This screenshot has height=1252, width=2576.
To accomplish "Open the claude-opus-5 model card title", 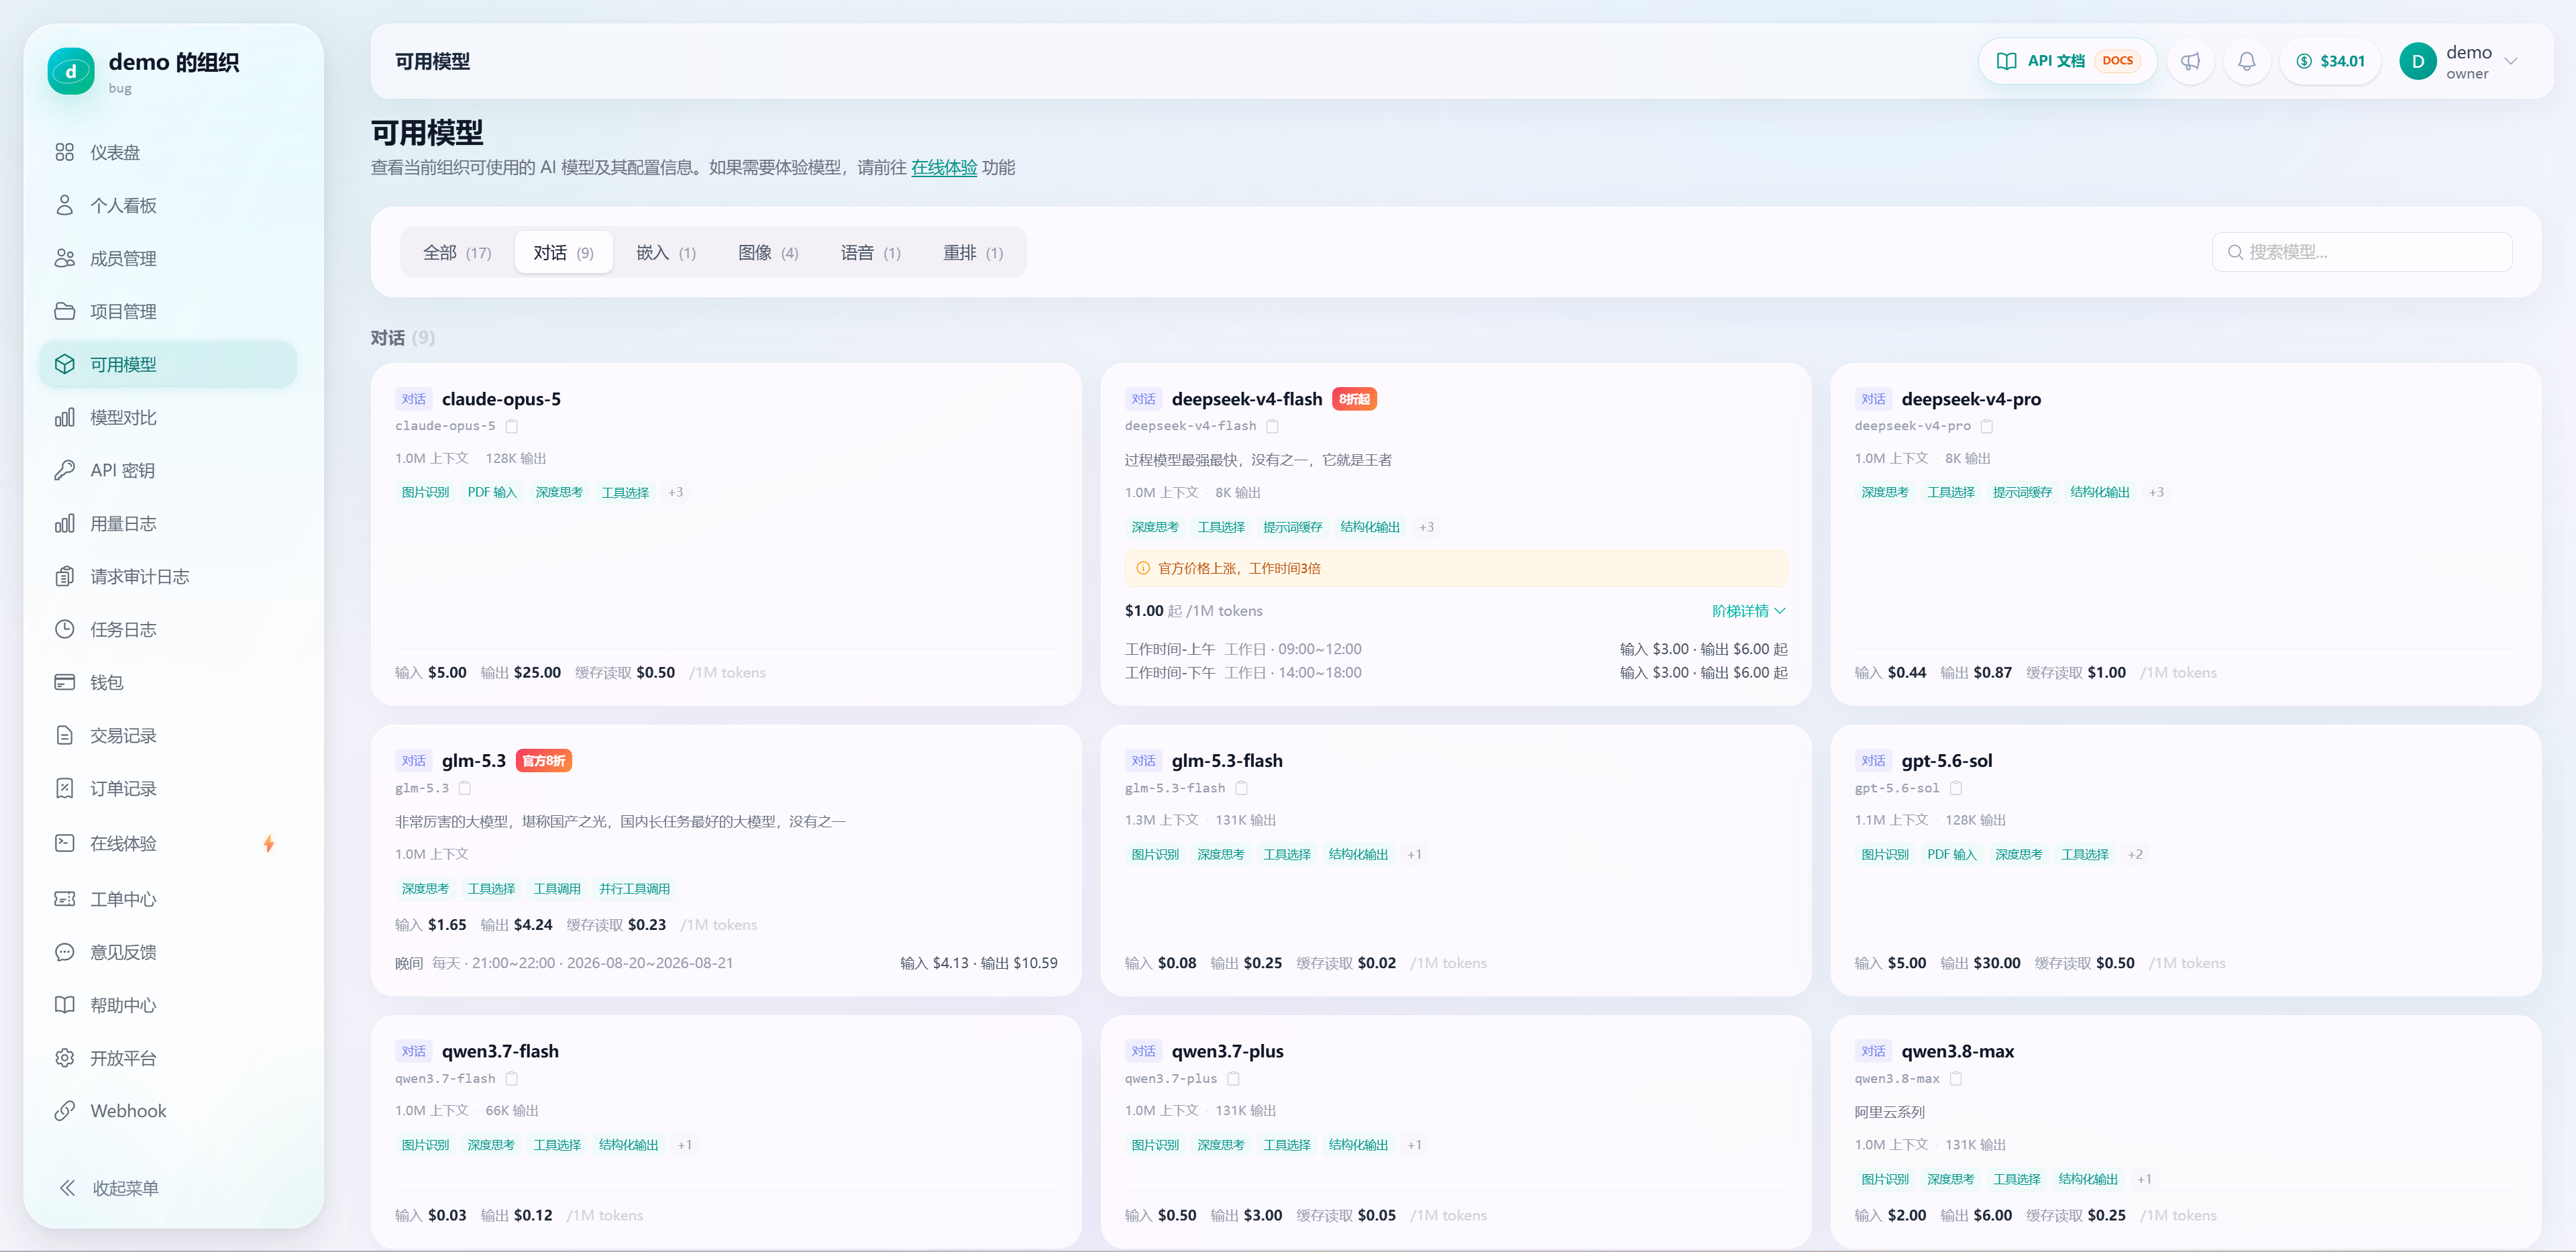I will (x=501, y=399).
